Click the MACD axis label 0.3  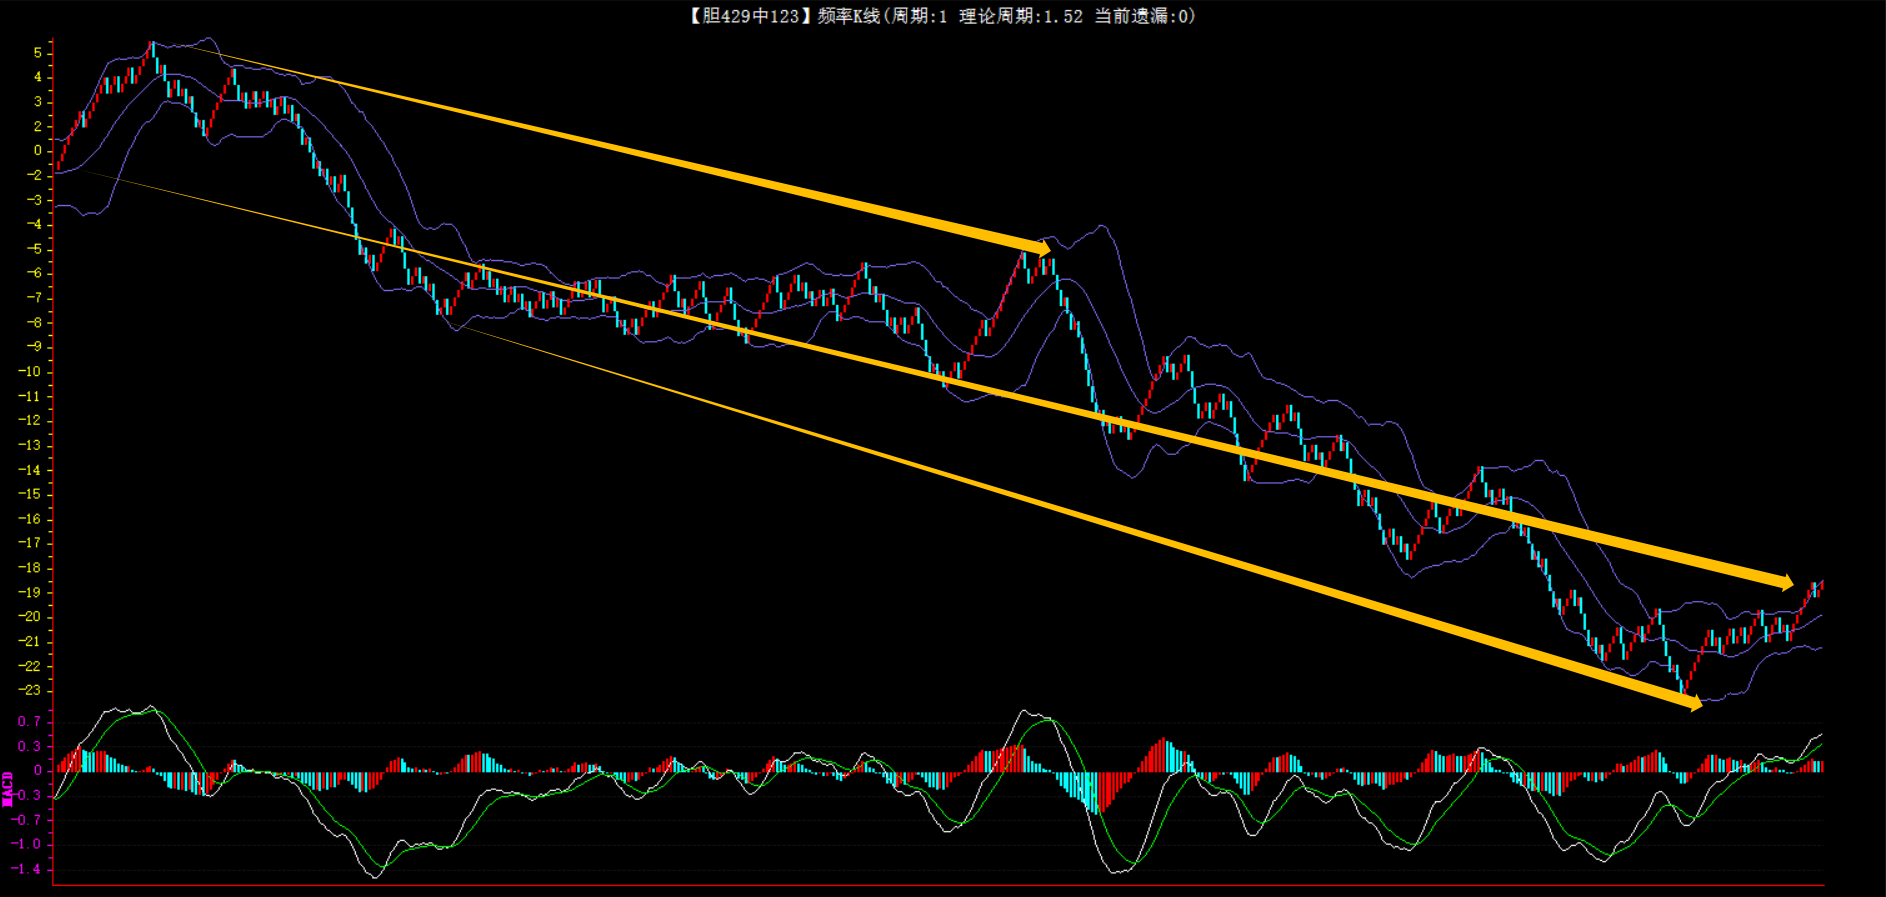click(30, 746)
